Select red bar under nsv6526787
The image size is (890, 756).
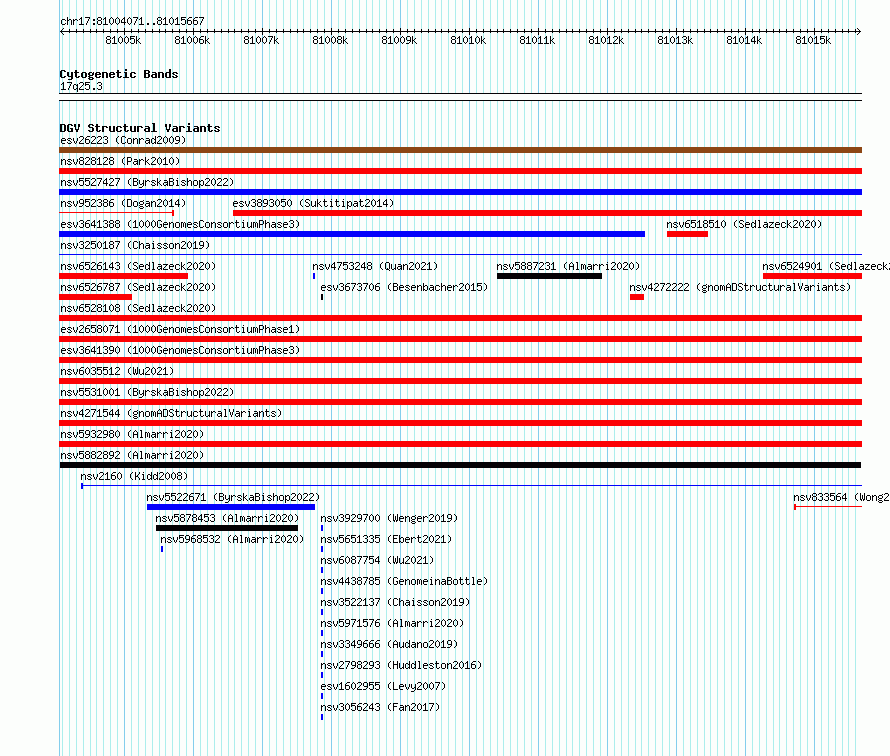tap(95, 297)
